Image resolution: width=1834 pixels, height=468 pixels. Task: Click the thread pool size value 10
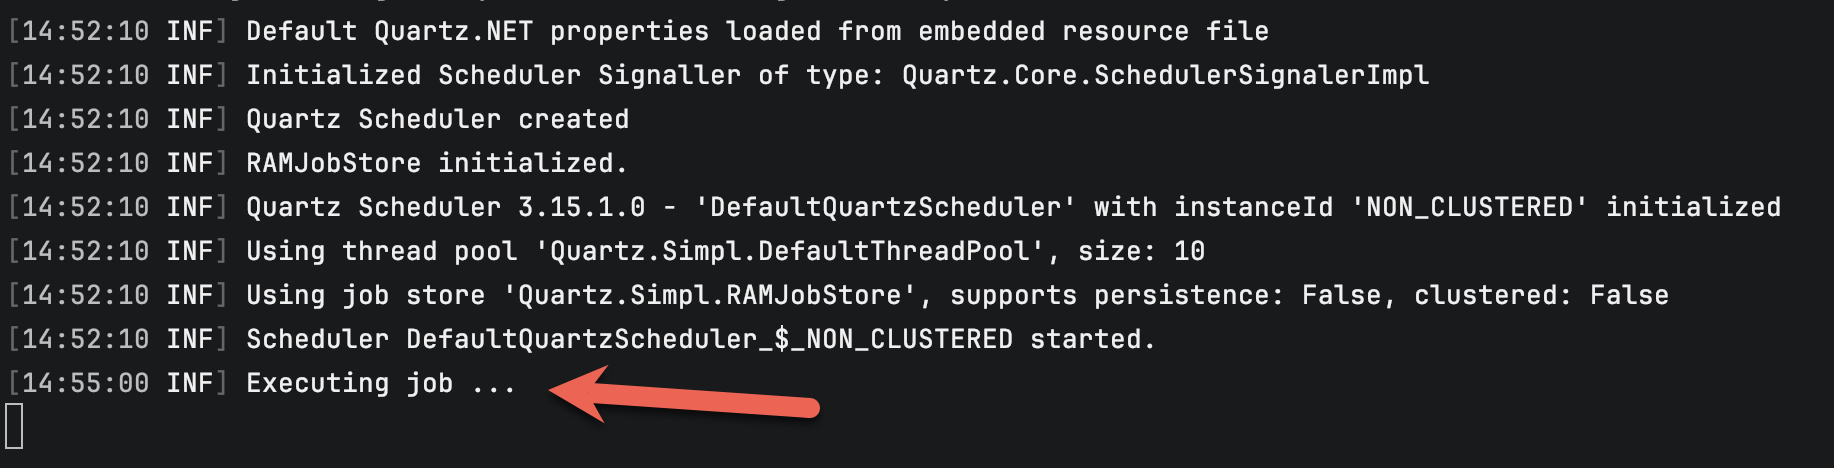(1189, 251)
